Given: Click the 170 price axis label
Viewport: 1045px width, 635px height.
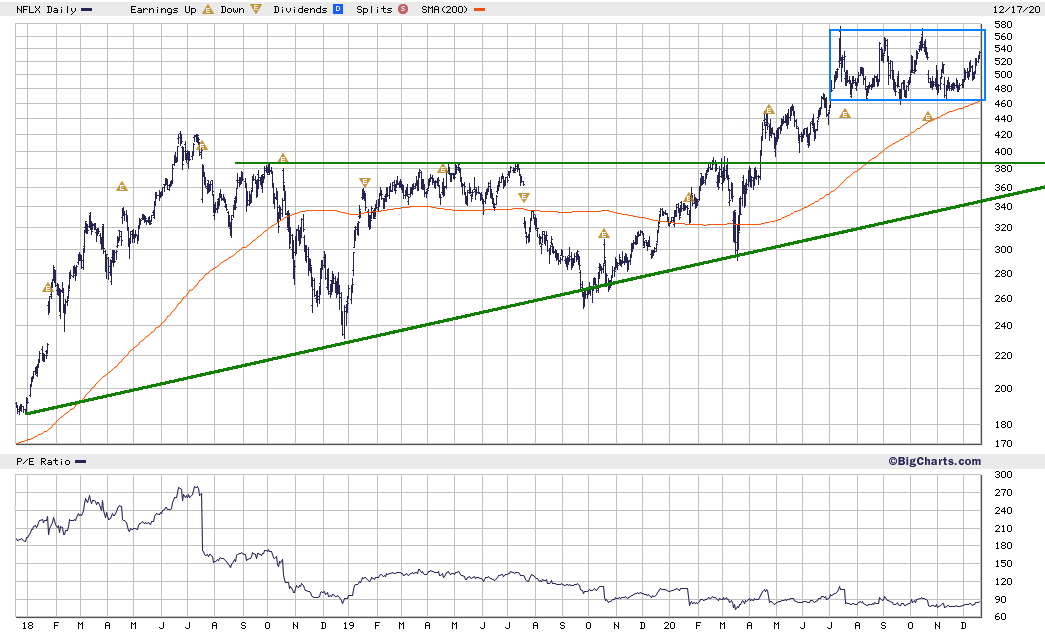Looking at the screenshot, I should 1003,444.
